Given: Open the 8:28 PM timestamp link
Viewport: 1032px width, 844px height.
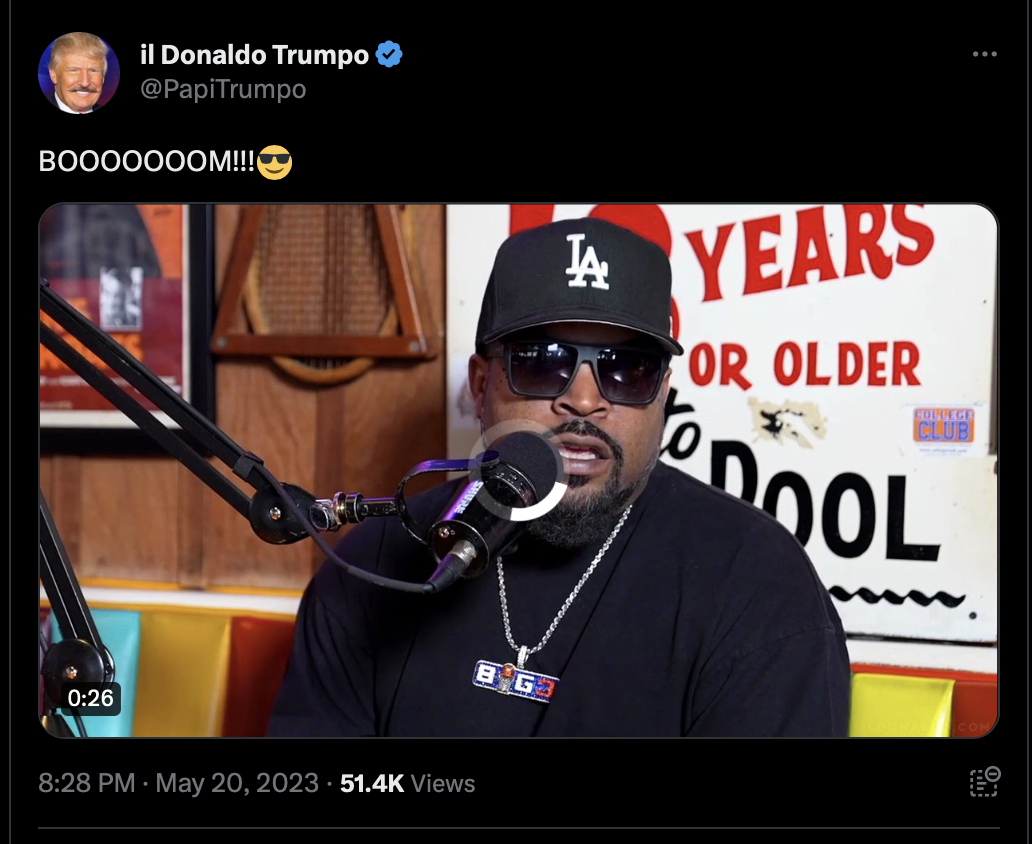Looking at the screenshot, I should [86, 783].
